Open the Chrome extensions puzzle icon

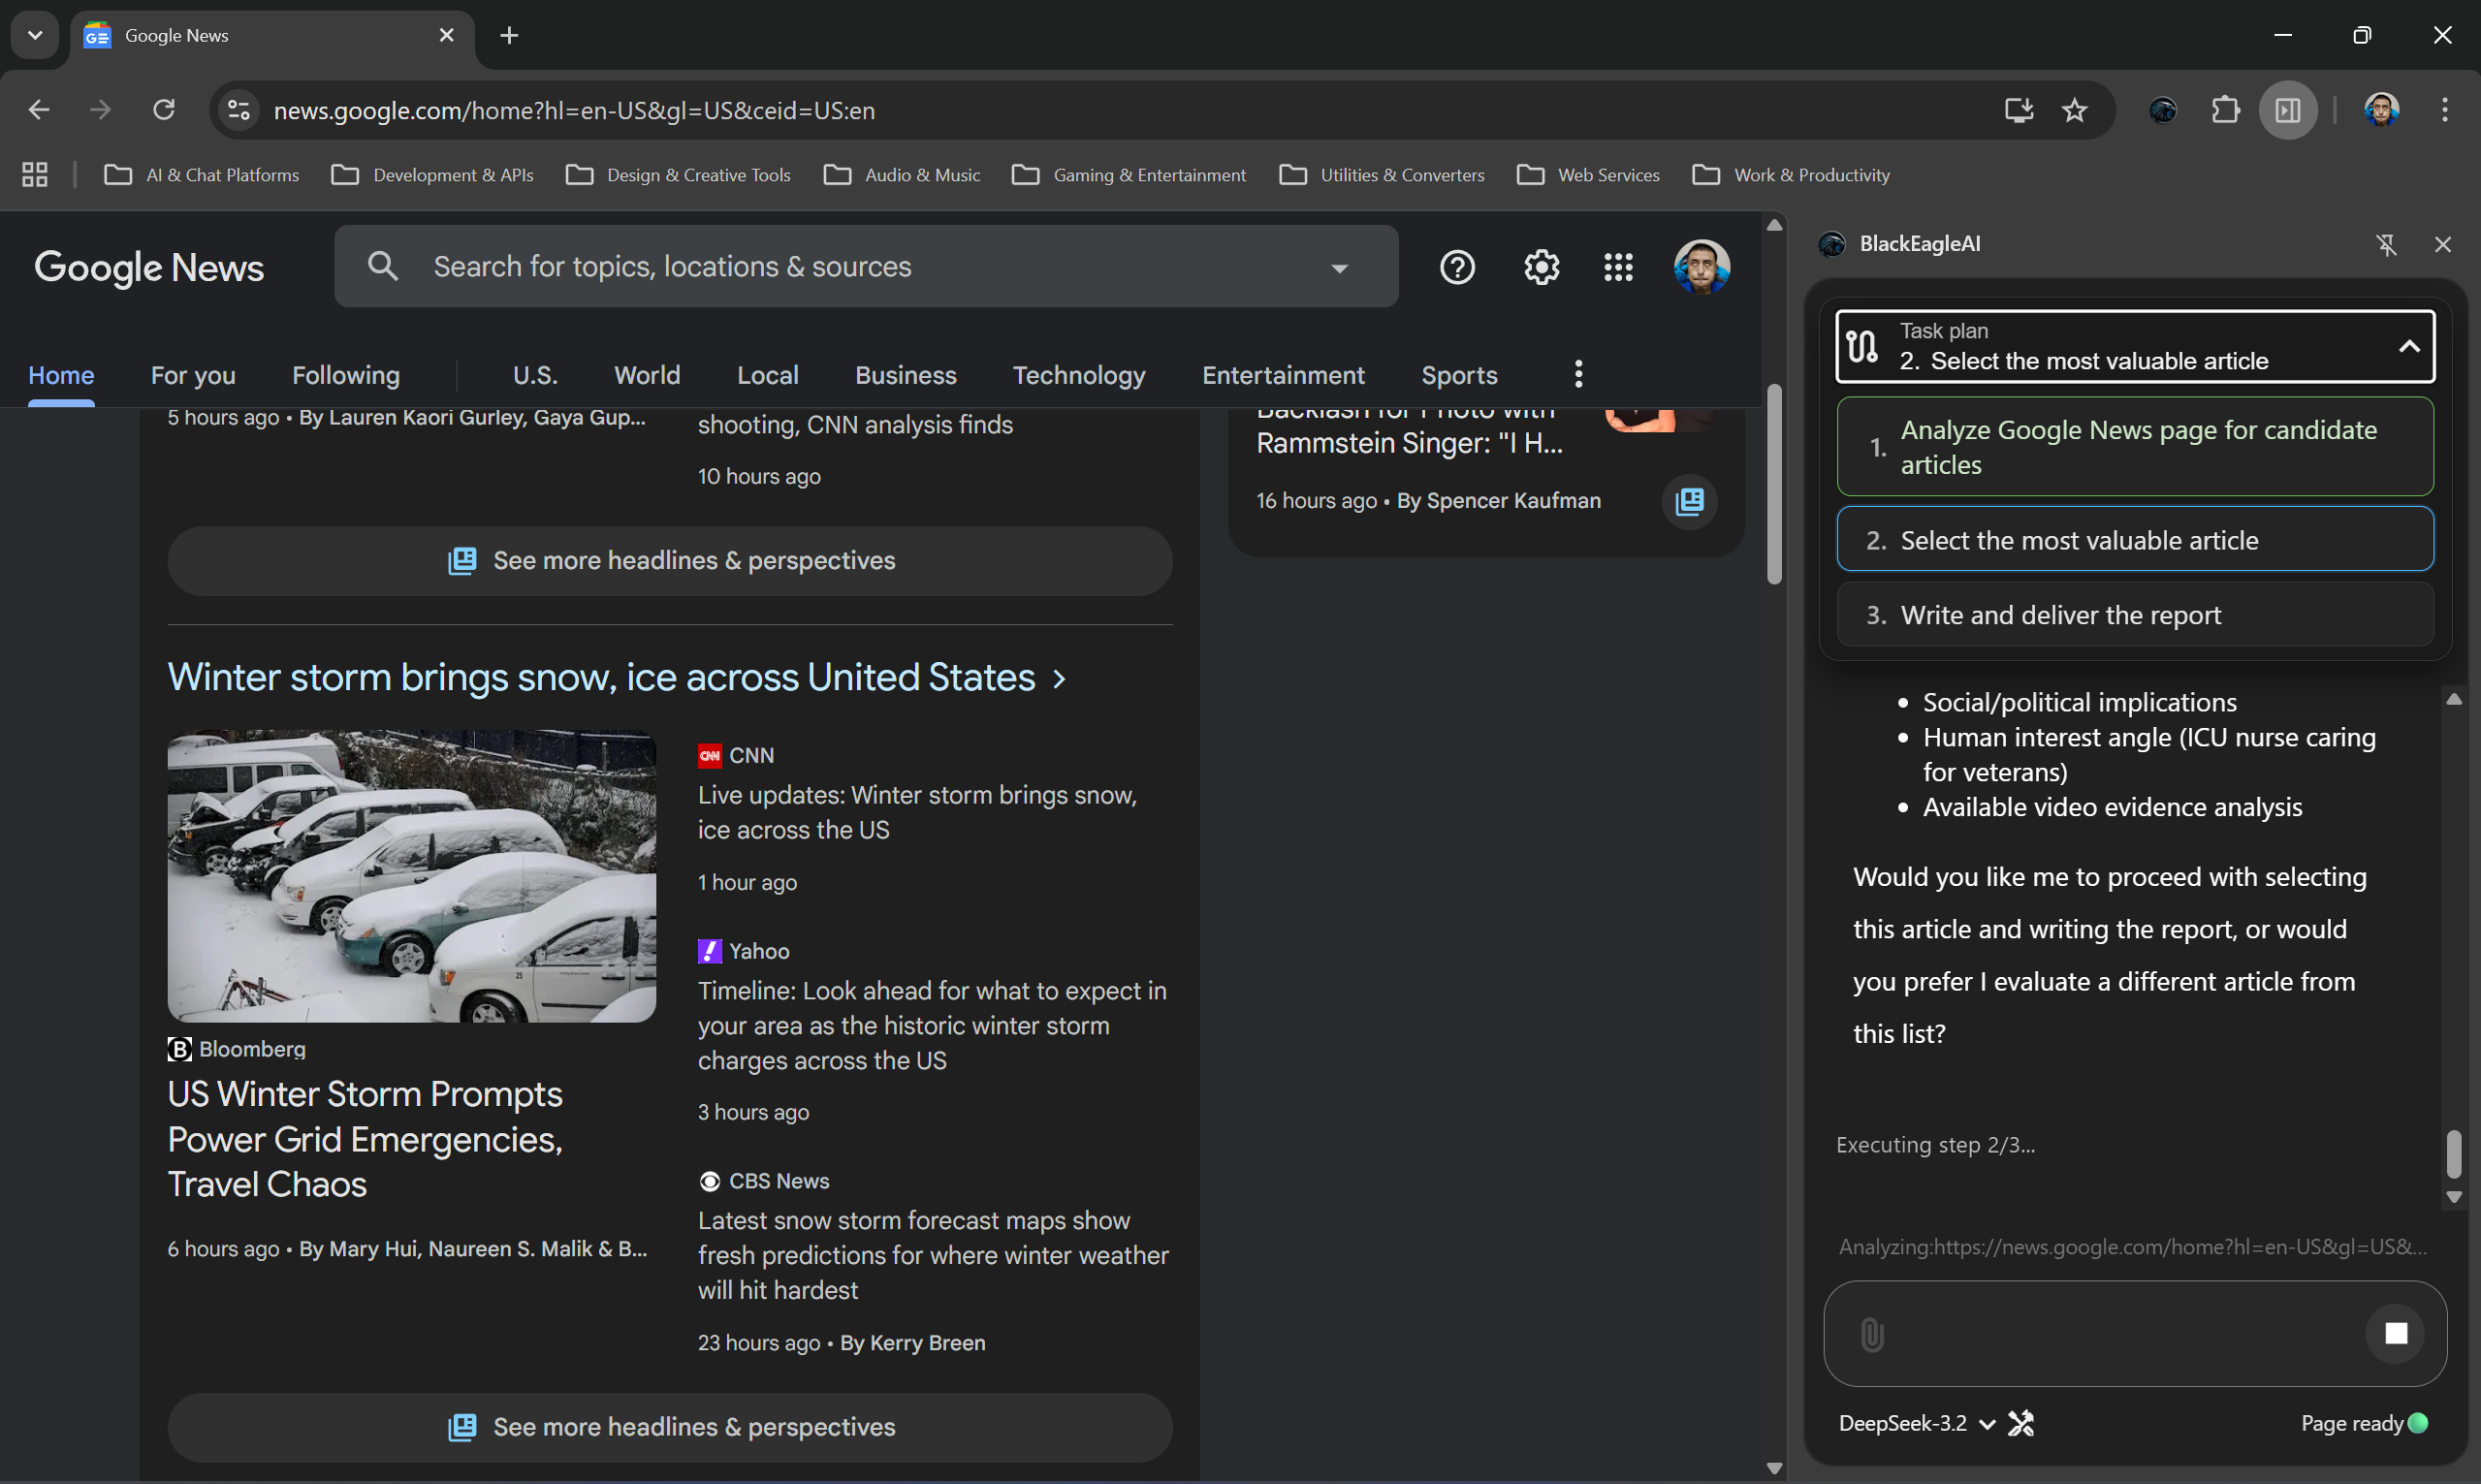[2225, 110]
